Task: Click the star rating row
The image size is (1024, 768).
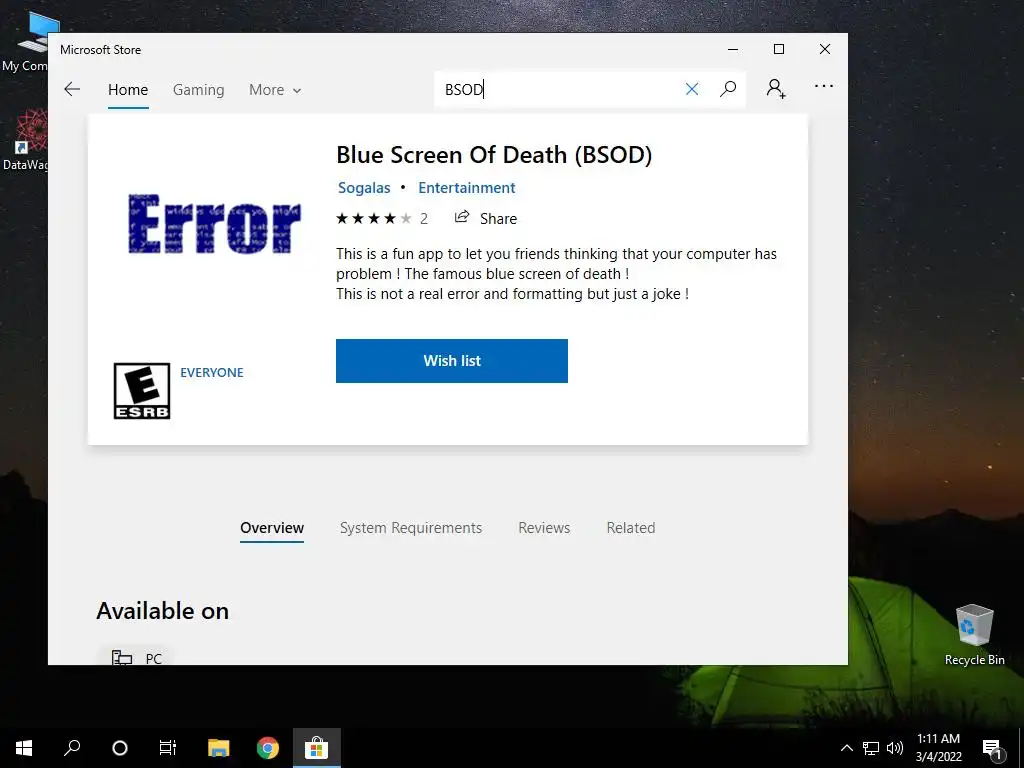Action: tap(374, 218)
